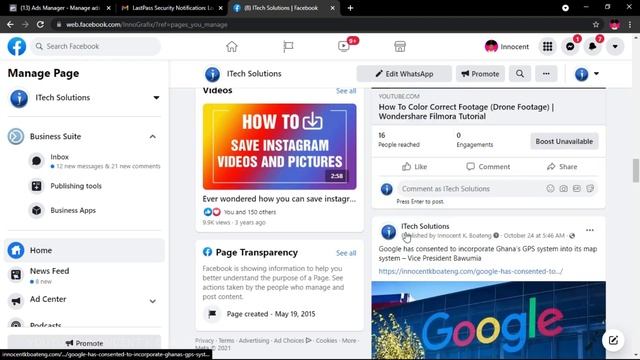This screenshot has width=640, height=360.
Task: Open page header more options ellipsis
Action: point(546,74)
